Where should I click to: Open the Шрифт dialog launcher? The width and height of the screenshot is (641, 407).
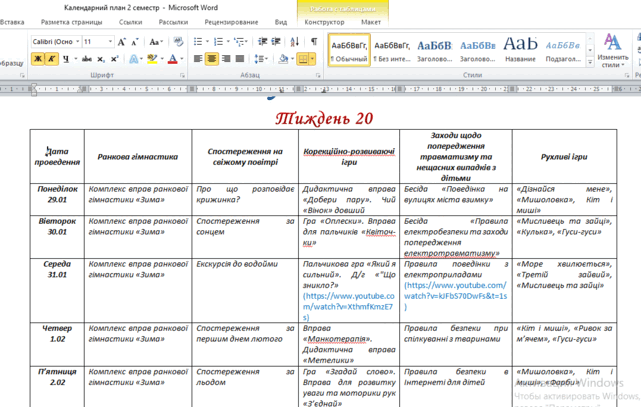pos(182,75)
